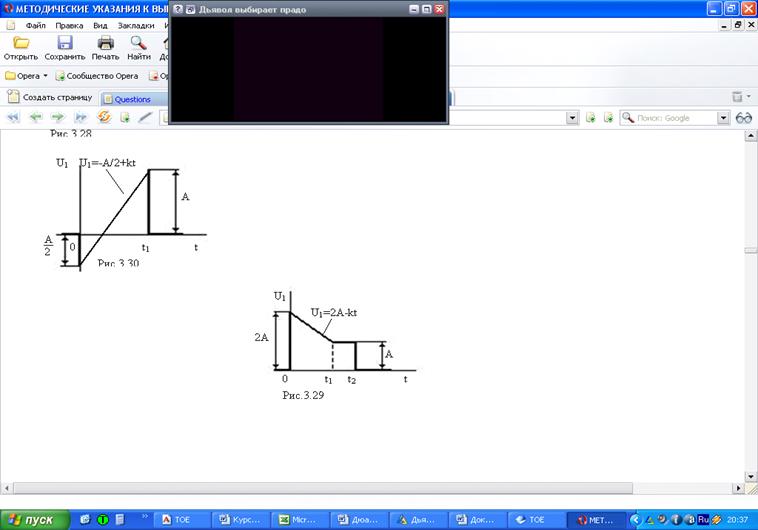The image size is (758, 530).
Task: Click the Opera document menu icon left of Файл
Action: tap(11, 25)
